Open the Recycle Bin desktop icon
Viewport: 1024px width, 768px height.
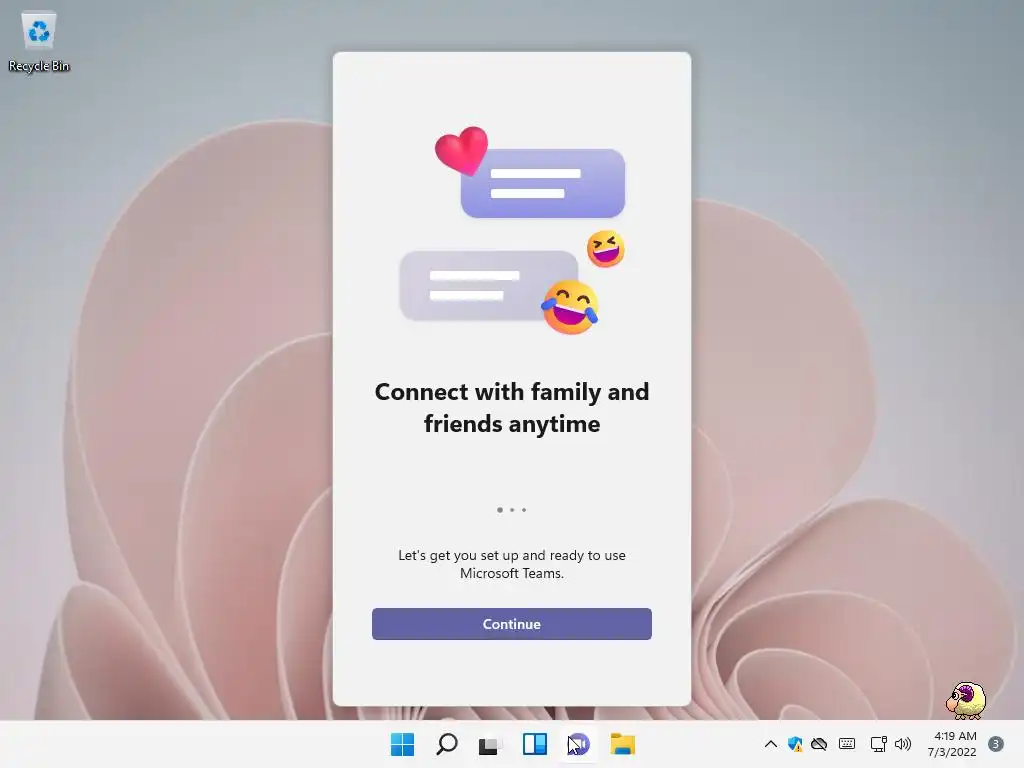coord(39,42)
